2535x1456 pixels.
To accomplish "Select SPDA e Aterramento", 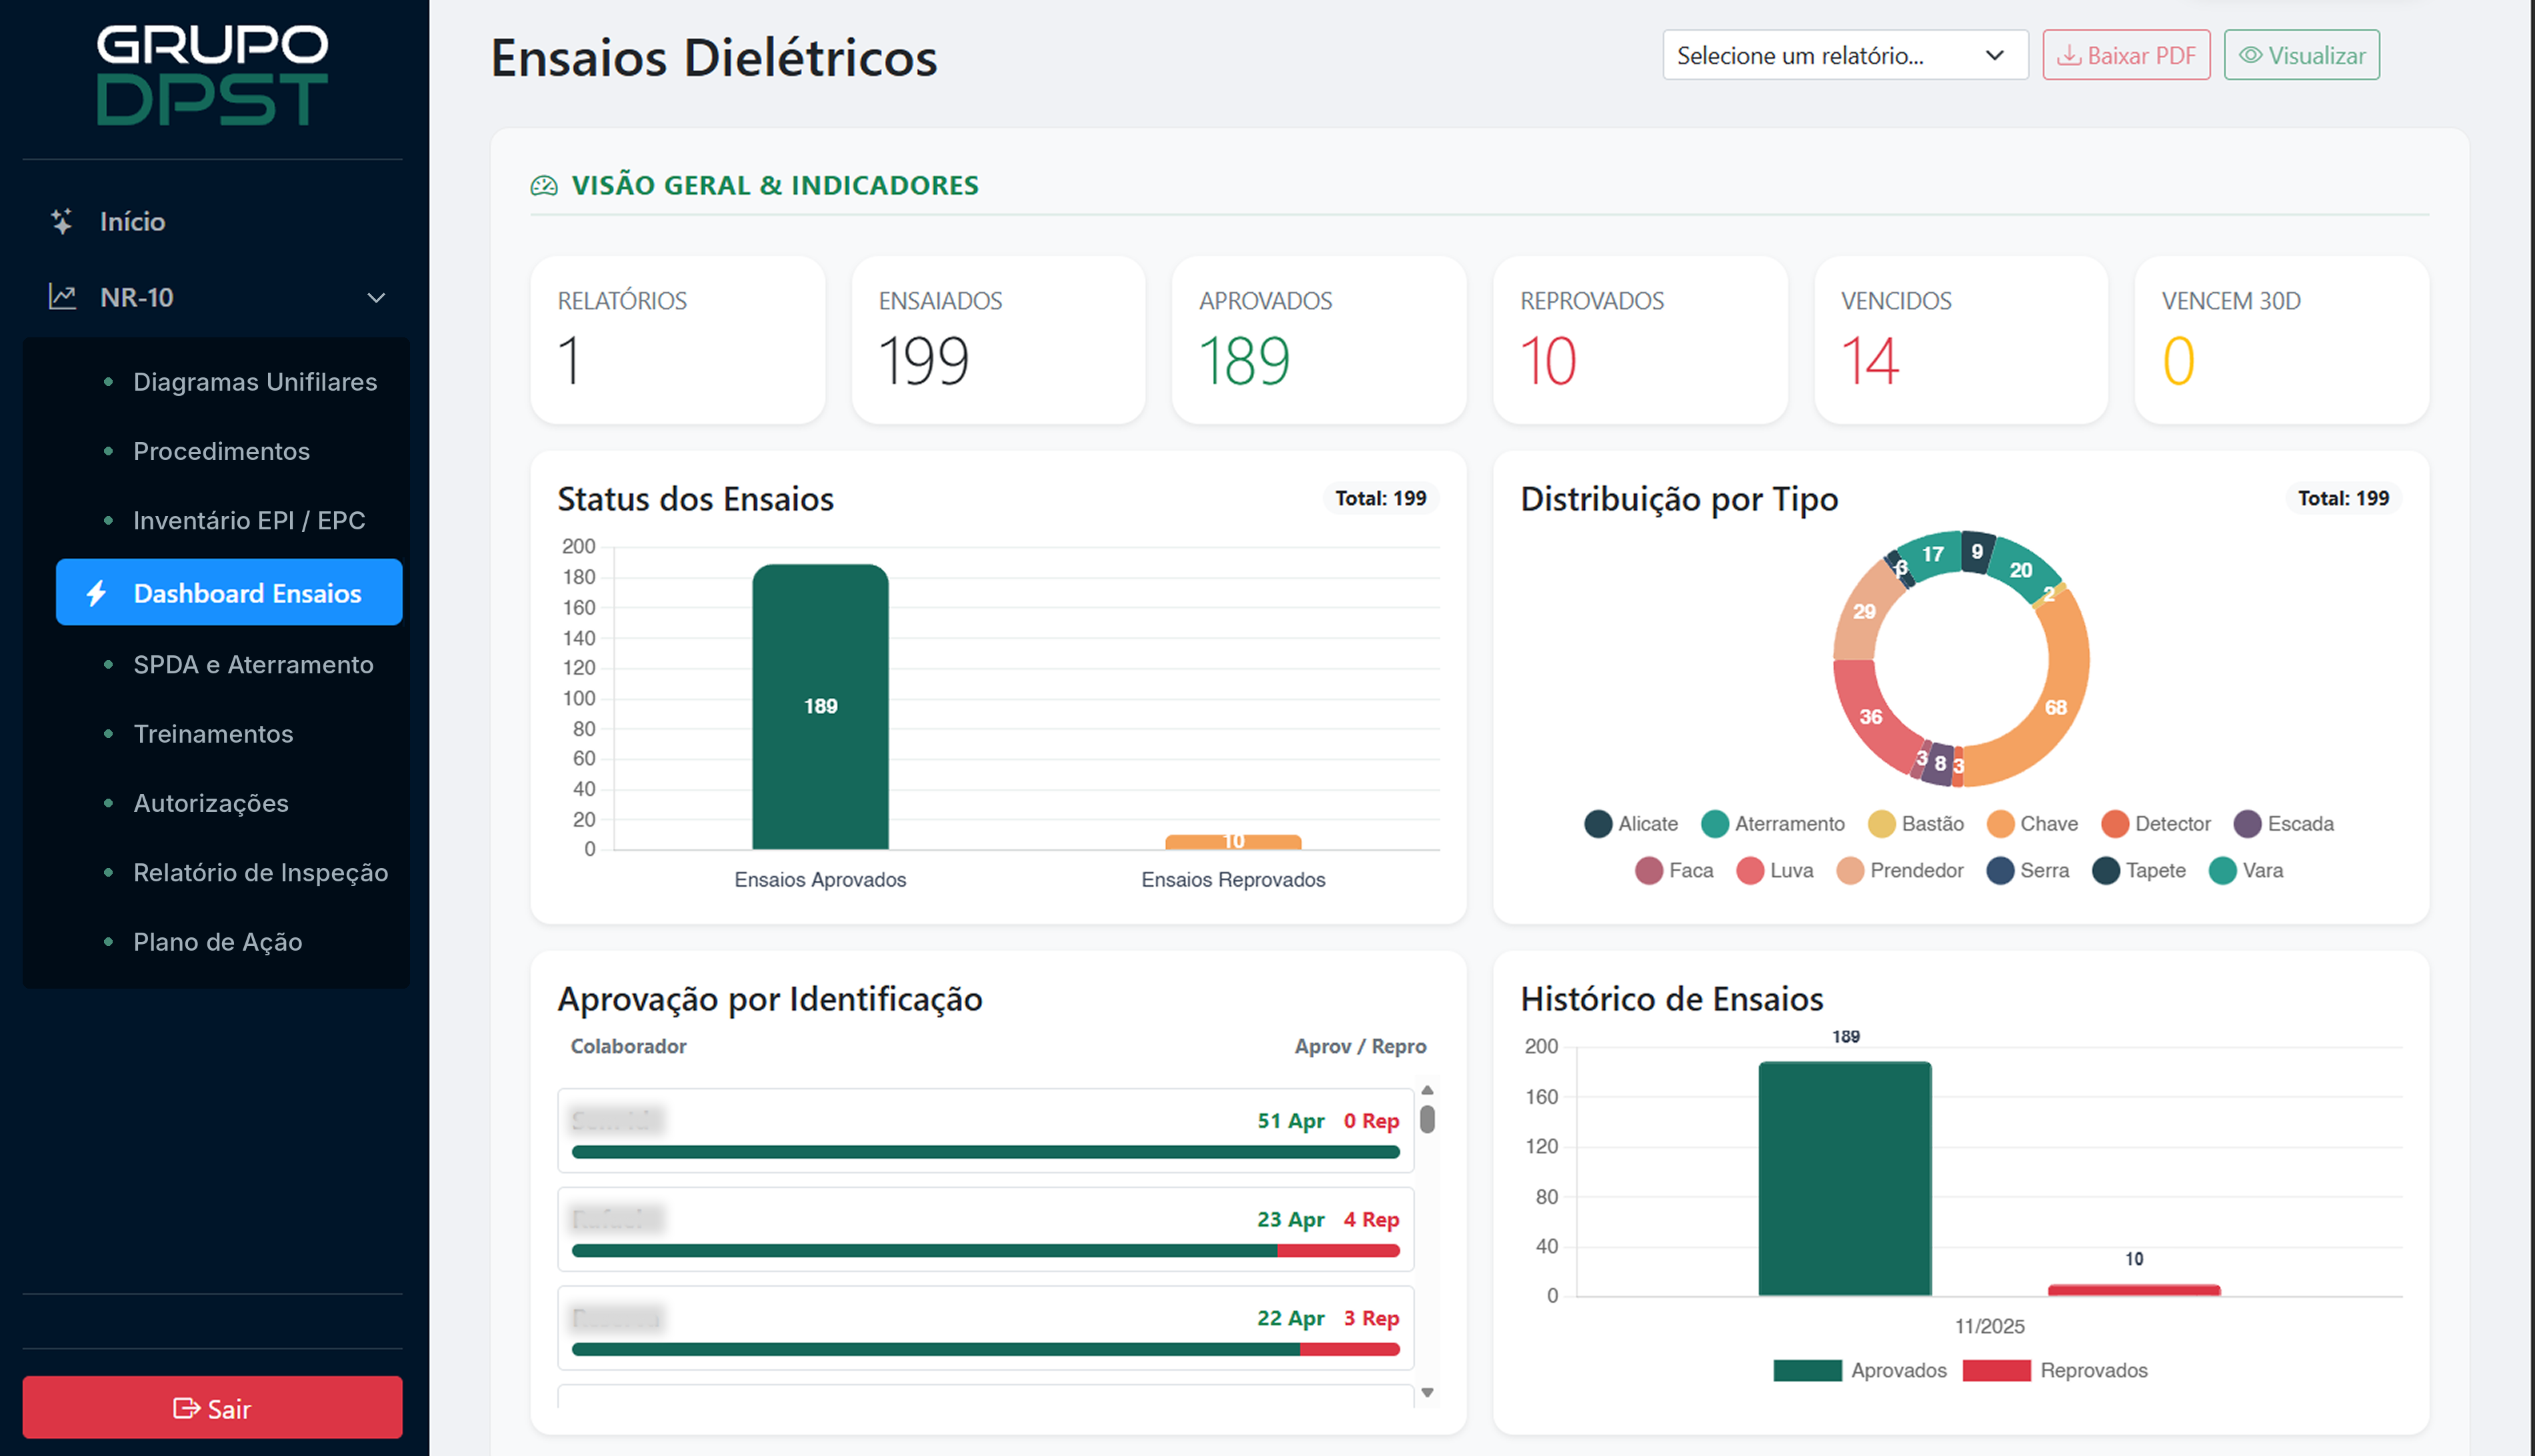I will pos(253,665).
